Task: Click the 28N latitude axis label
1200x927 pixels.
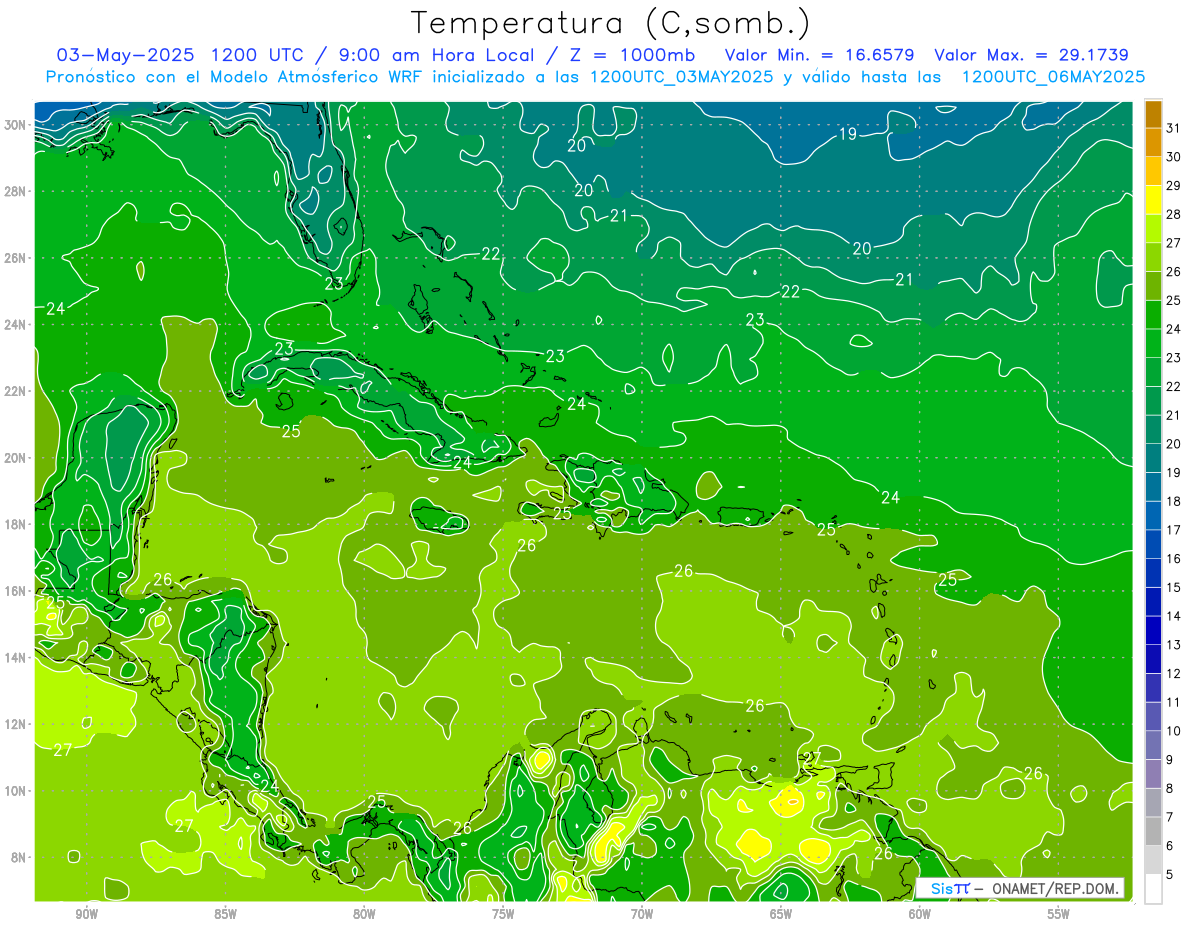Action: click(x=15, y=191)
